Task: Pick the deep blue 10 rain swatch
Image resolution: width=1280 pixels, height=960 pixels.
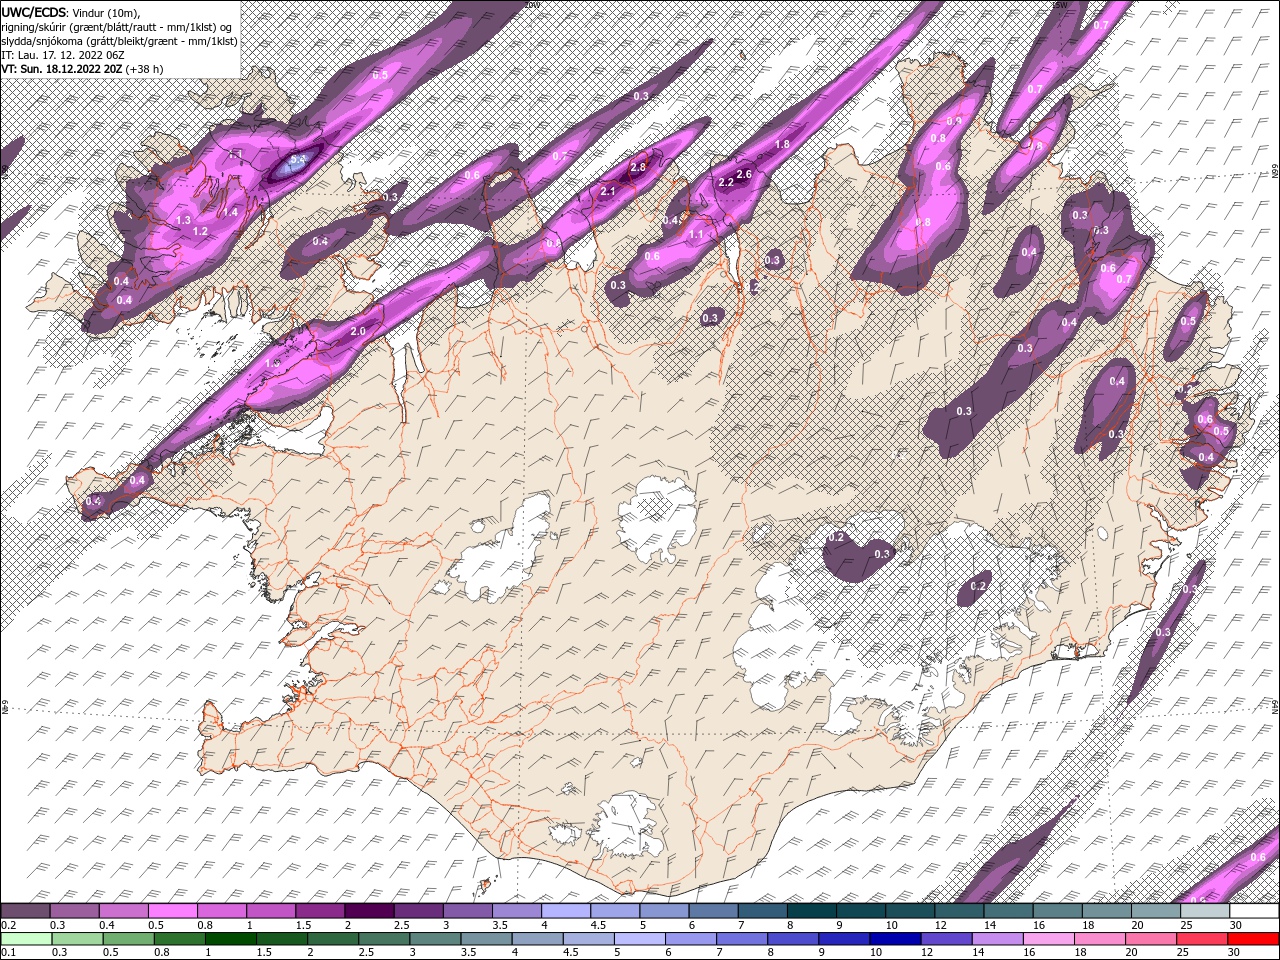Action: 895,939
